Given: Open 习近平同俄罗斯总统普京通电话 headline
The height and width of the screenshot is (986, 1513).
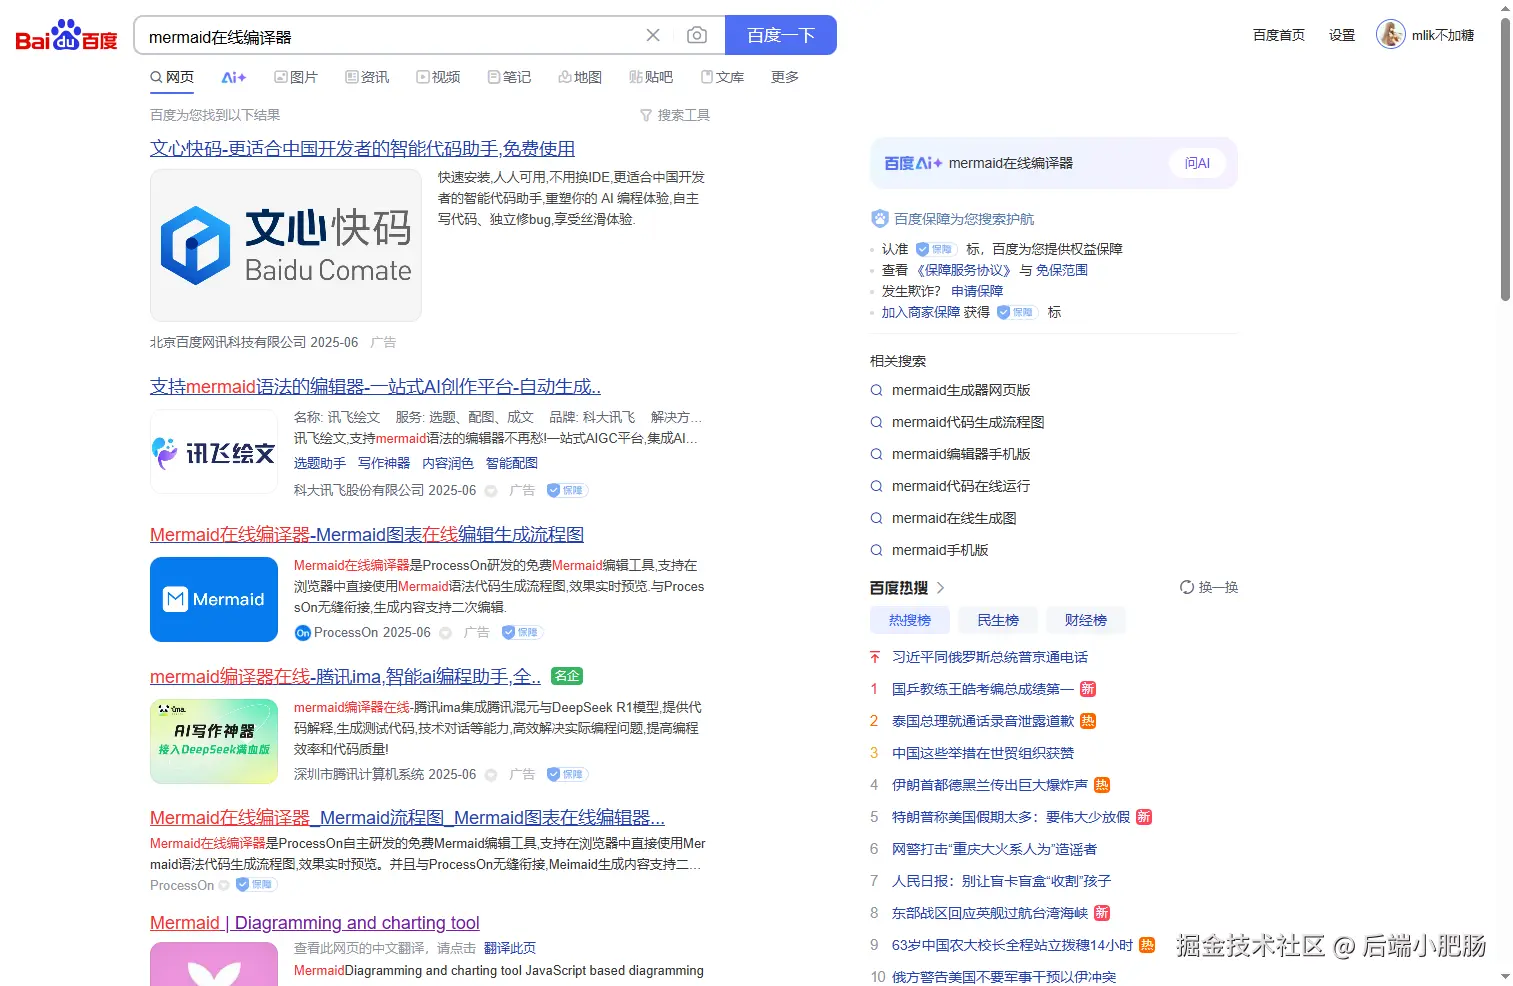Looking at the screenshot, I should [x=990, y=657].
